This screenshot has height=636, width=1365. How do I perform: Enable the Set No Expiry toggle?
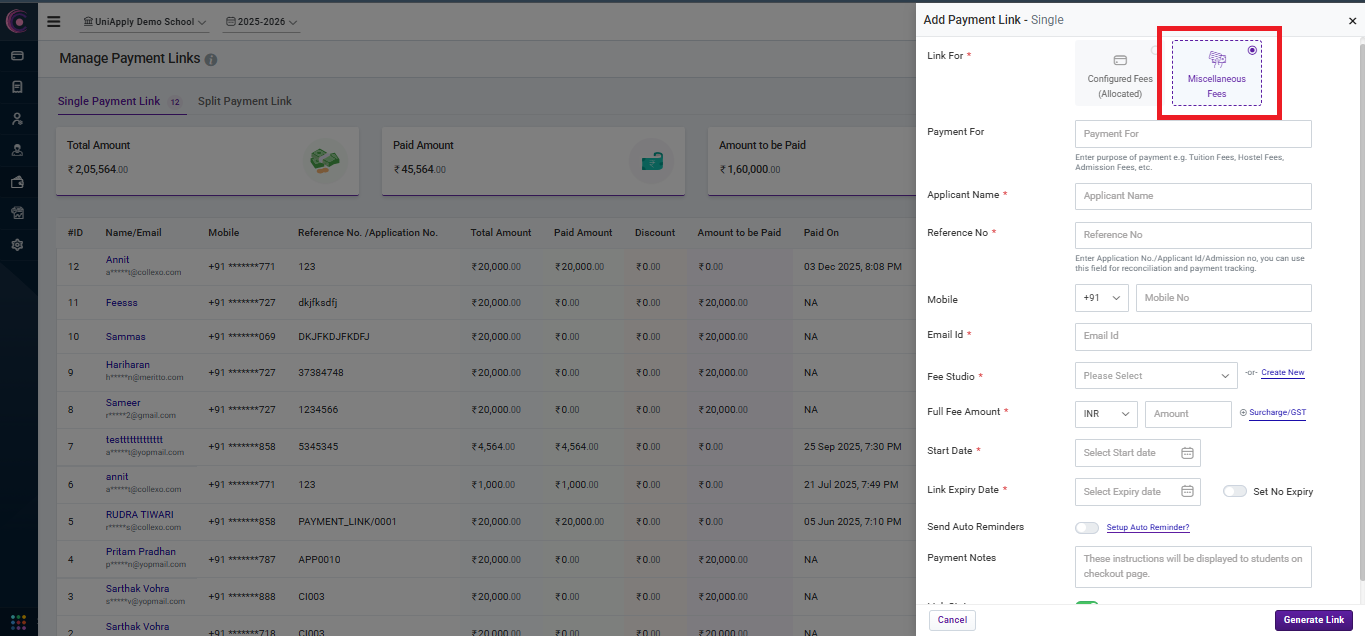[1235, 491]
